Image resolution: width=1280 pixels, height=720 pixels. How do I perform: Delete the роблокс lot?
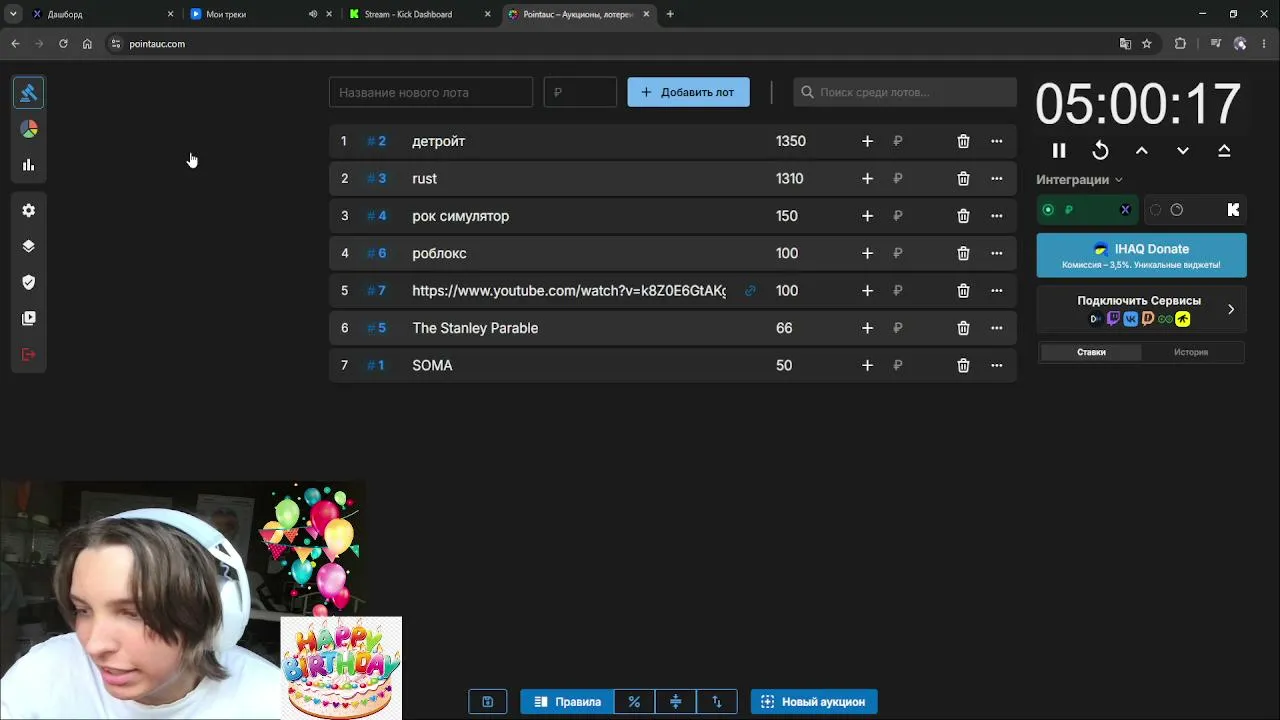click(x=963, y=253)
